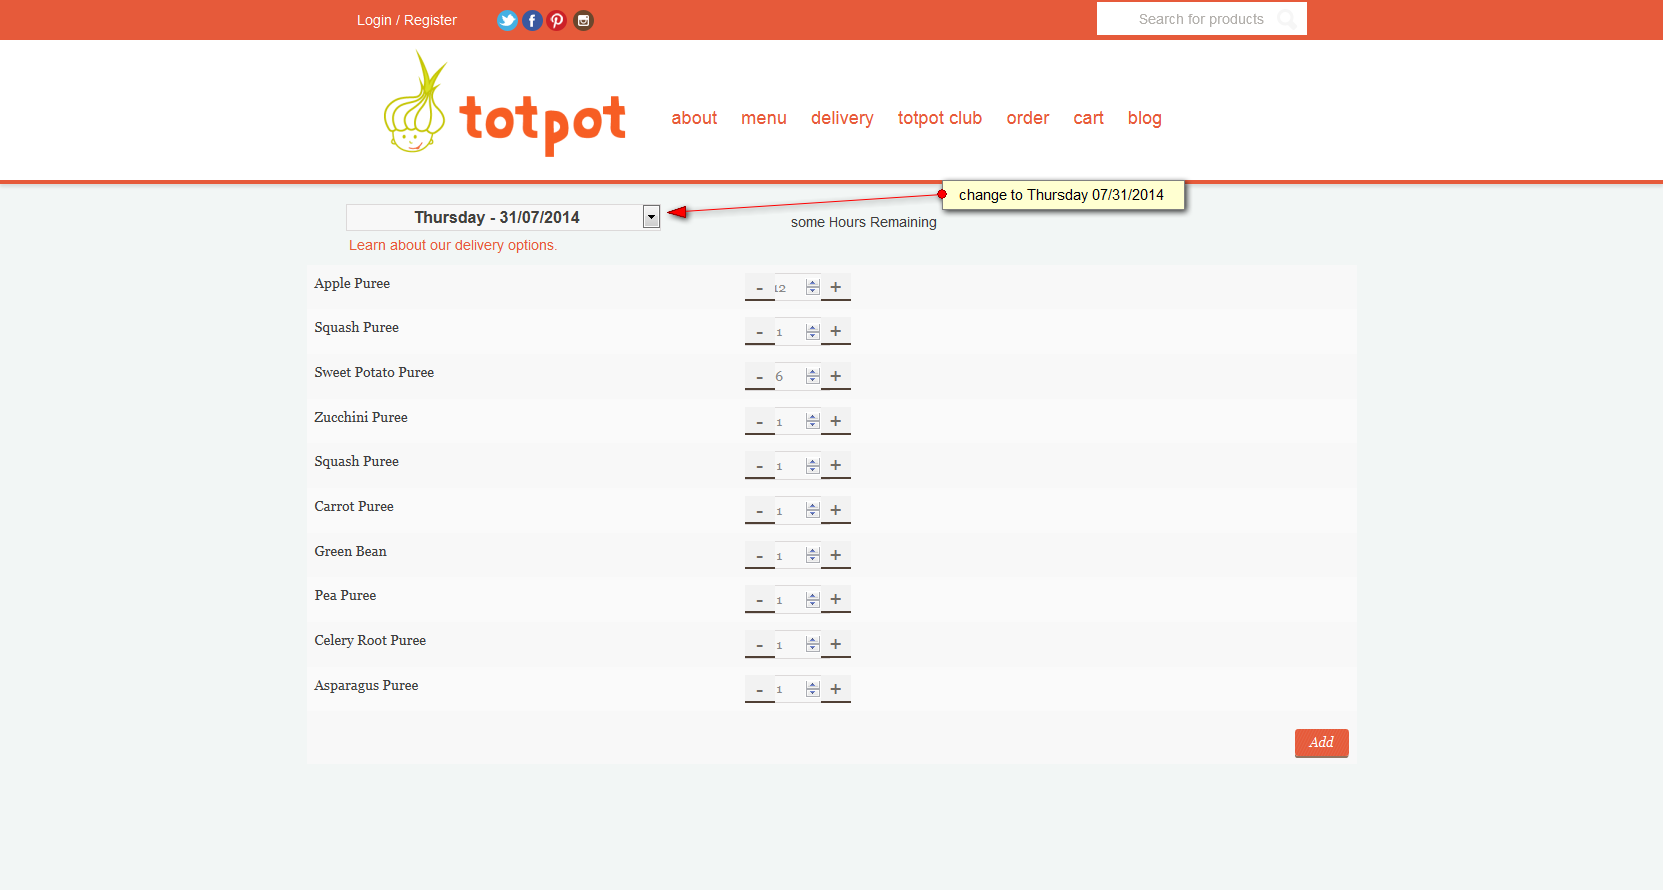
Task: Go to the order page
Action: point(1028,118)
